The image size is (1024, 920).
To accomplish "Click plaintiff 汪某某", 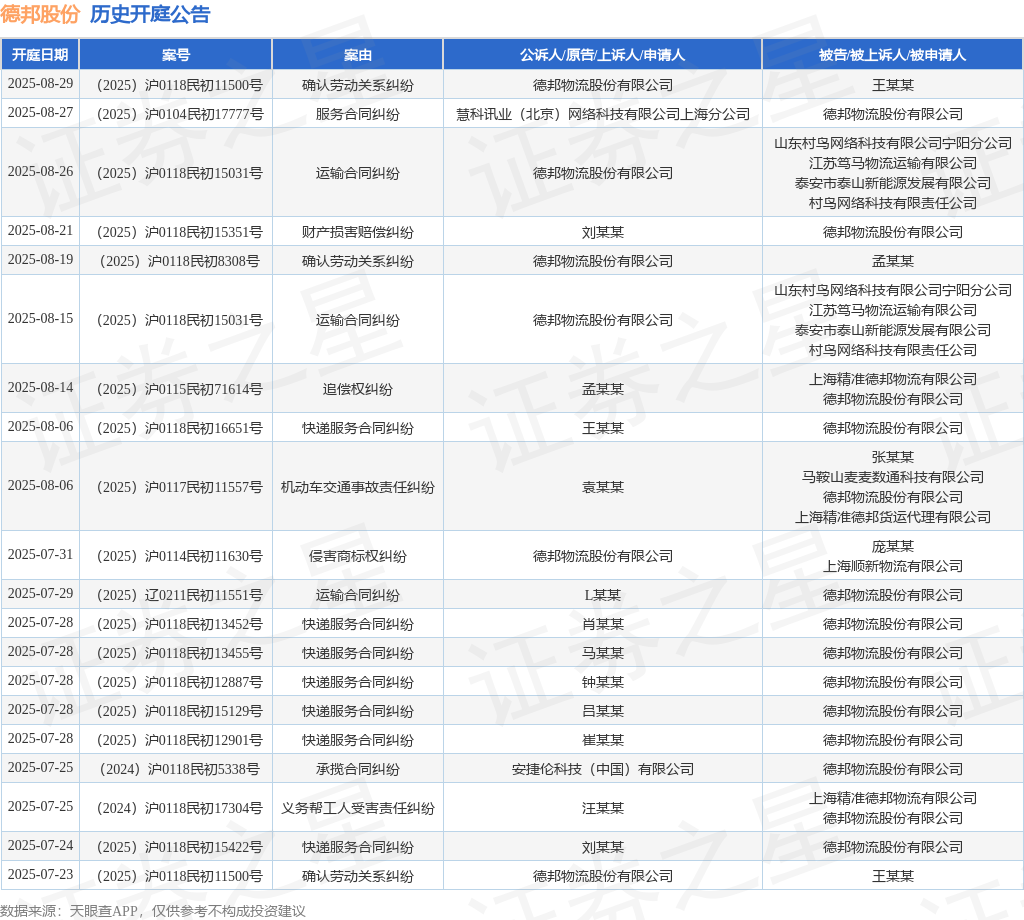I will (602, 808).
